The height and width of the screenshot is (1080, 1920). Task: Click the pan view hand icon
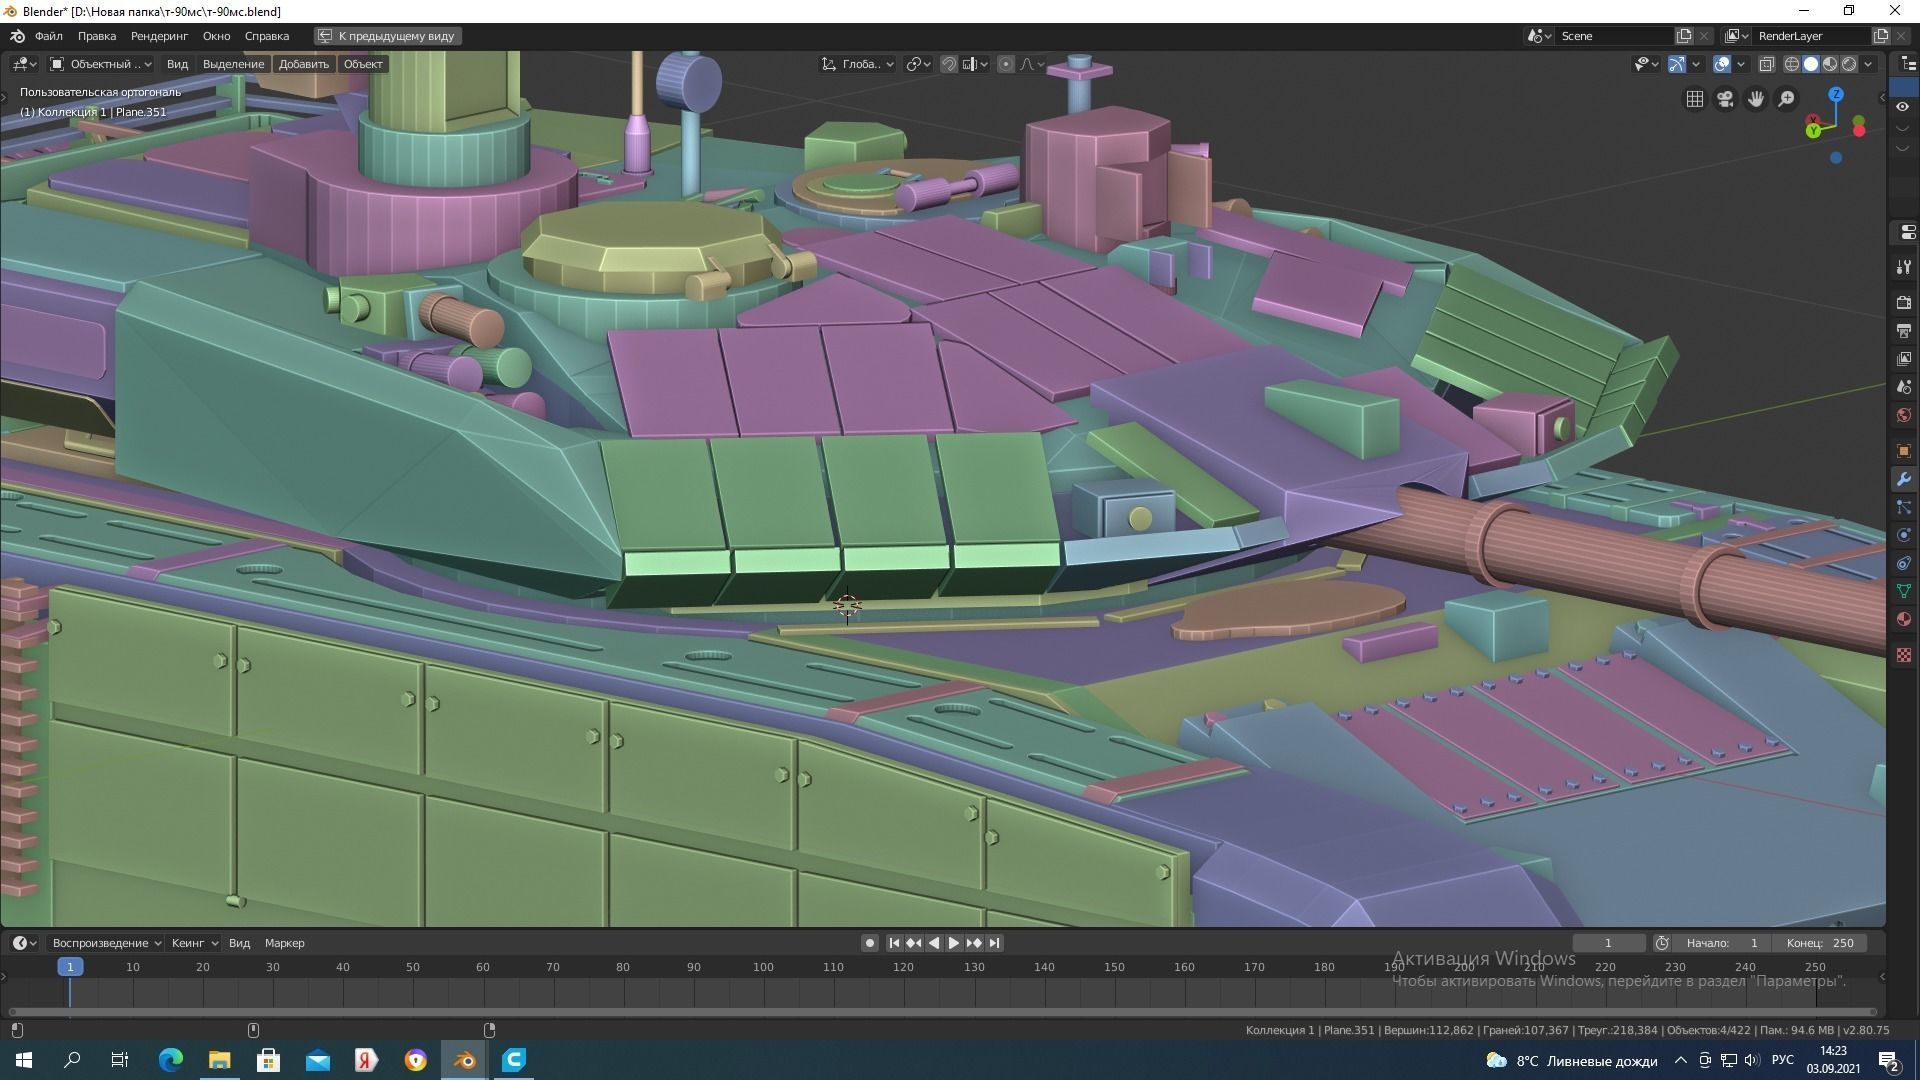(1756, 99)
